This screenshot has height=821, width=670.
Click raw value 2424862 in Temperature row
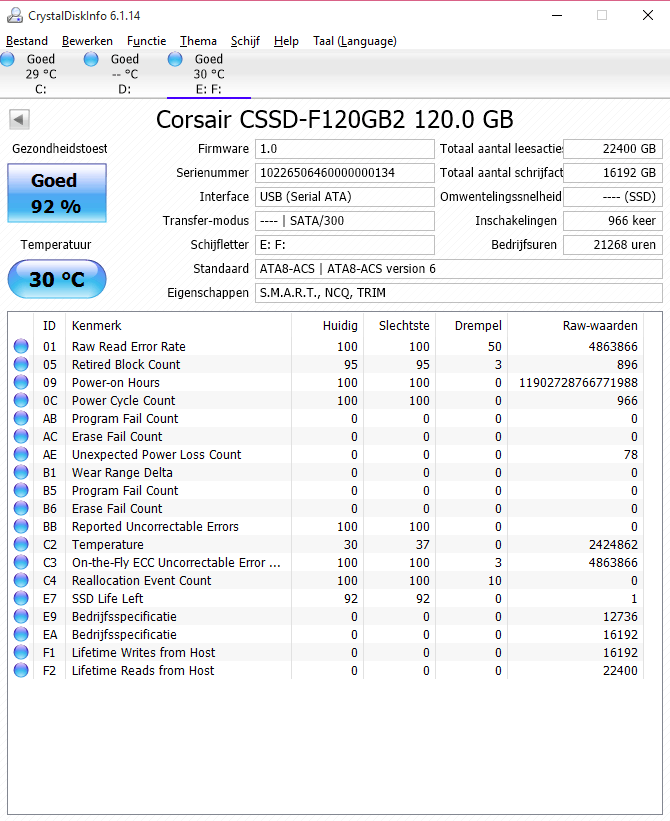613,545
